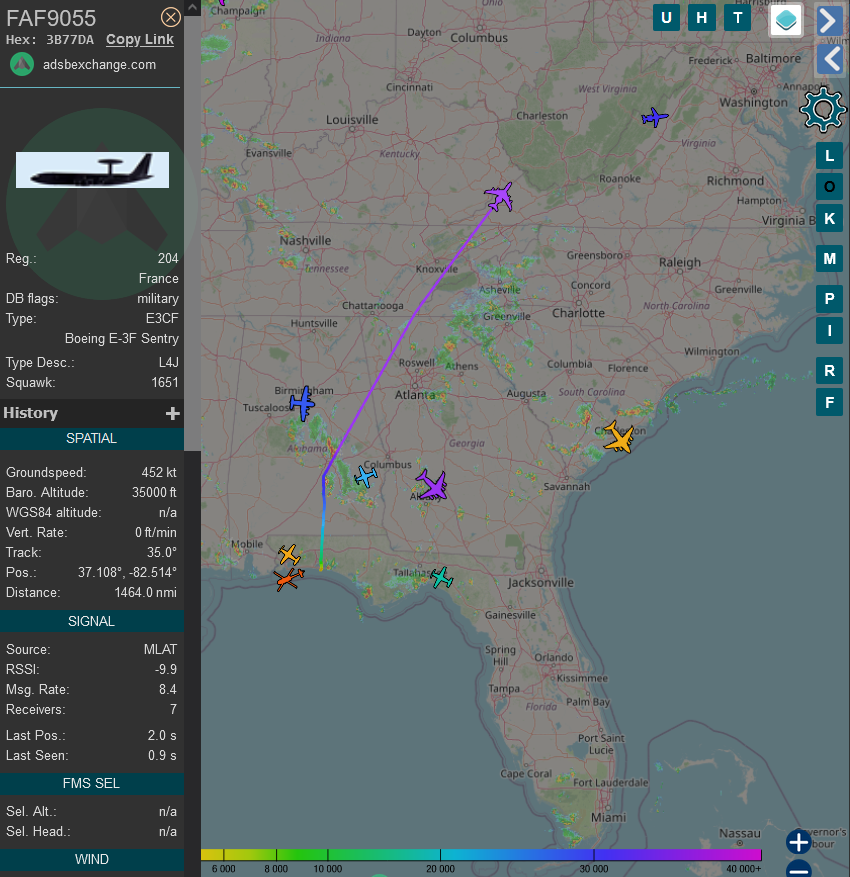The image size is (850, 877).
Task: Select the purple FAF9055 aircraft near Kentucky
Action: tap(499, 196)
